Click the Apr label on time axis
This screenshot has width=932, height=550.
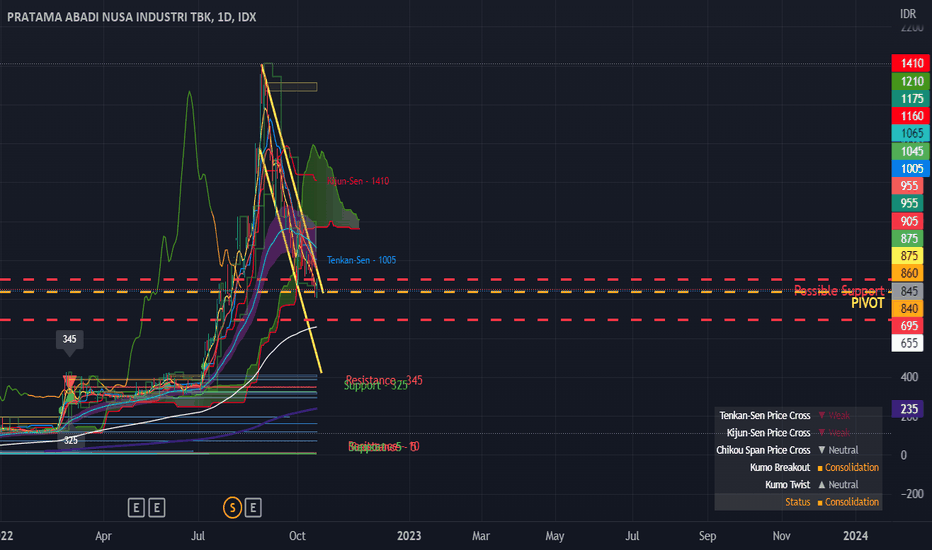(103, 536)
